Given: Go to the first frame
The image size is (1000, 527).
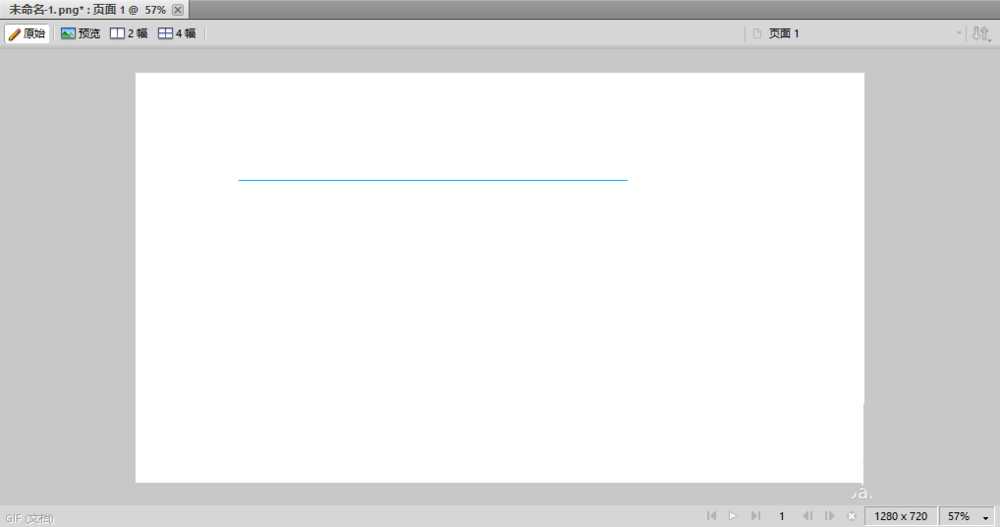Looking at the screenshot, I should [x=711, y=516].
